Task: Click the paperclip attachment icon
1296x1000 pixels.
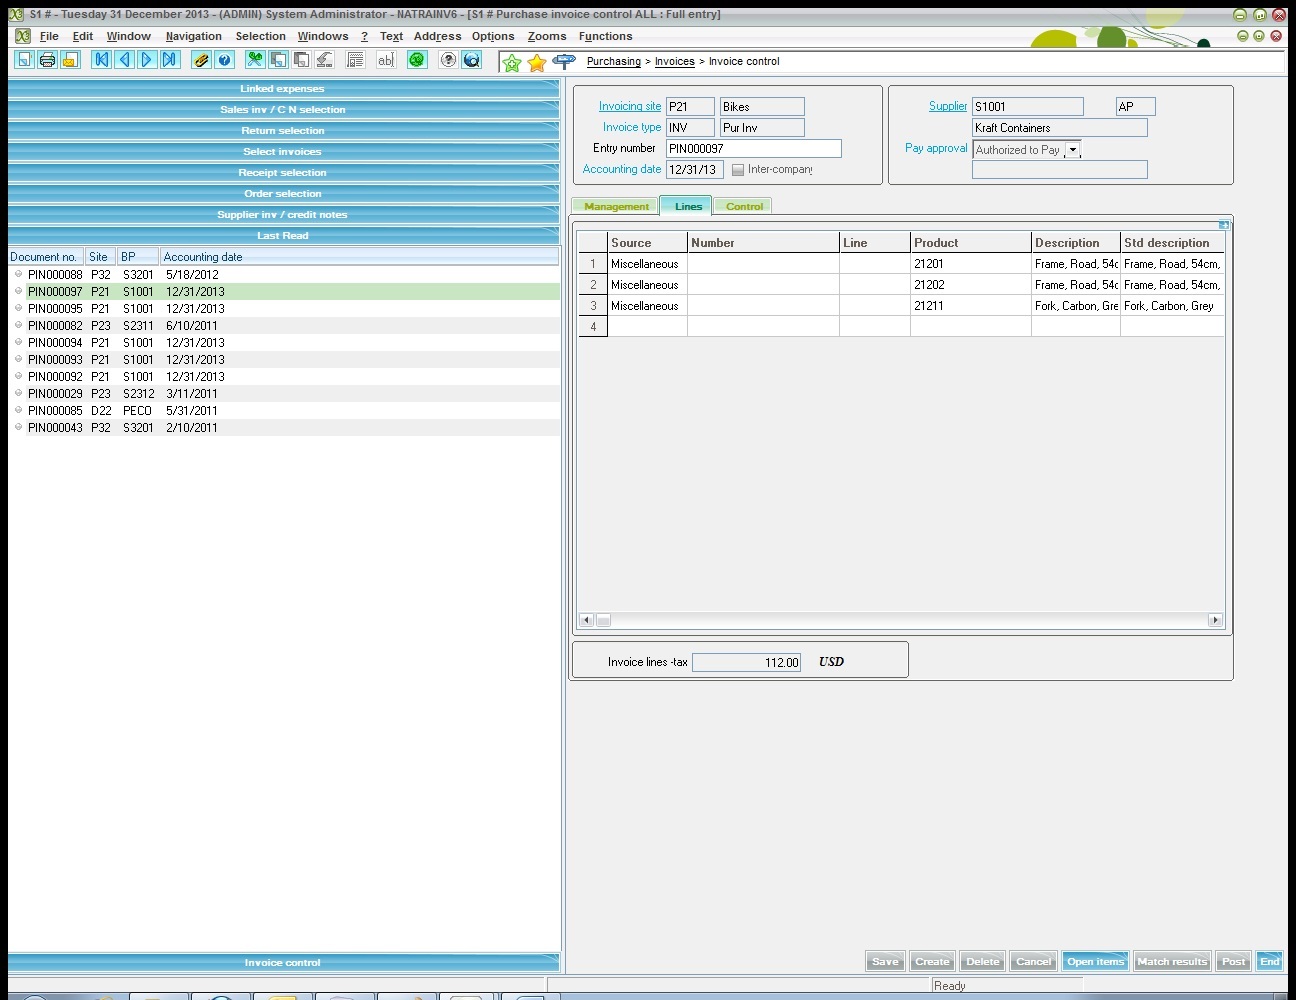Action: click(x=201, y=60)
